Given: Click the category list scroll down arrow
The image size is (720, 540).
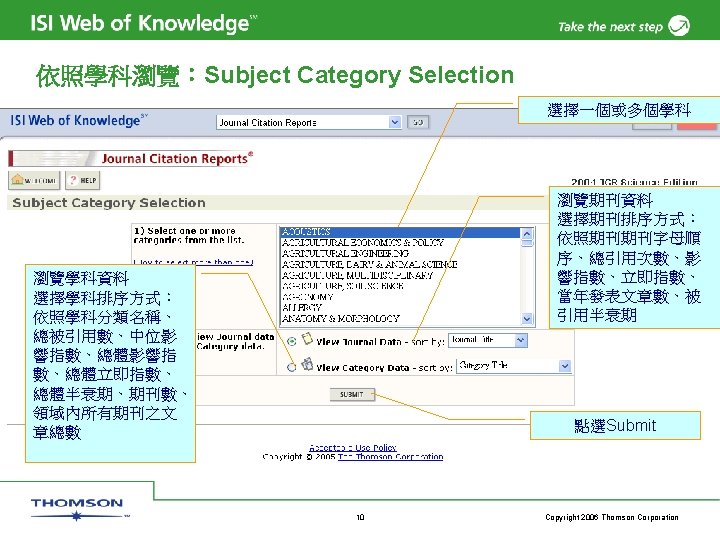Looking at the screenshot, I should 527,318.
